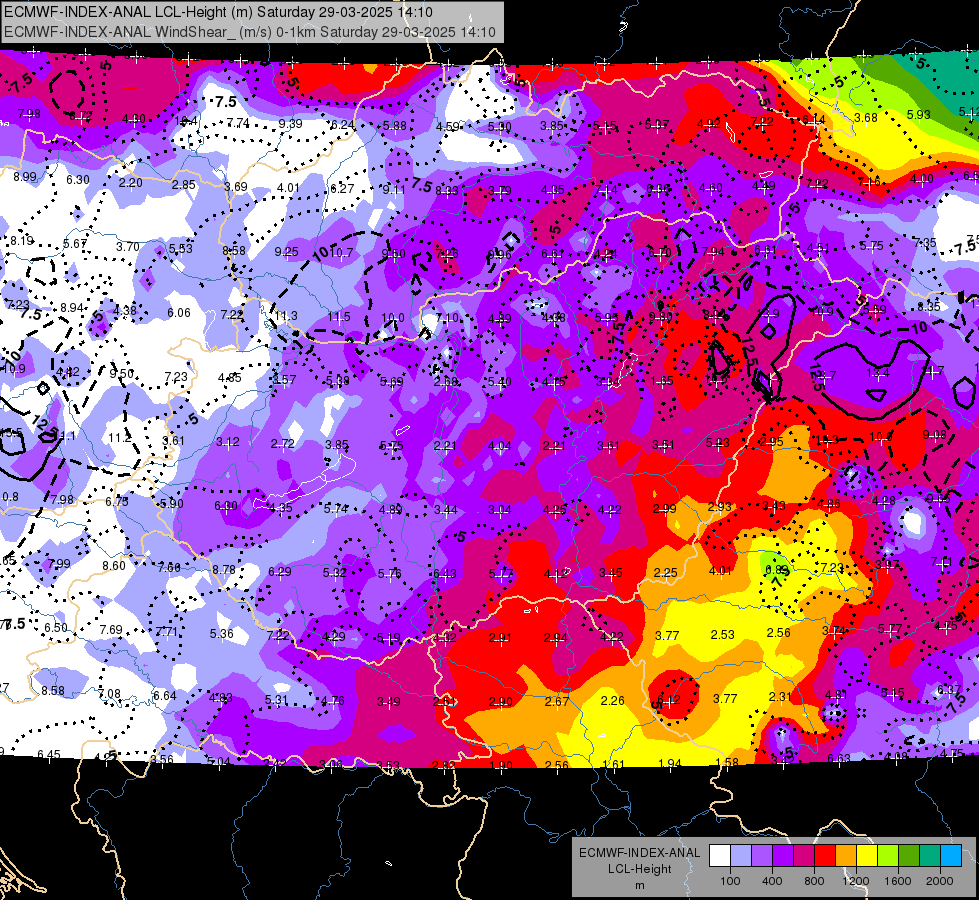Click the legend title 'LCL-Height'
Image resolution: width=979 pixels, height=900 pixels.
click(639, 869)
